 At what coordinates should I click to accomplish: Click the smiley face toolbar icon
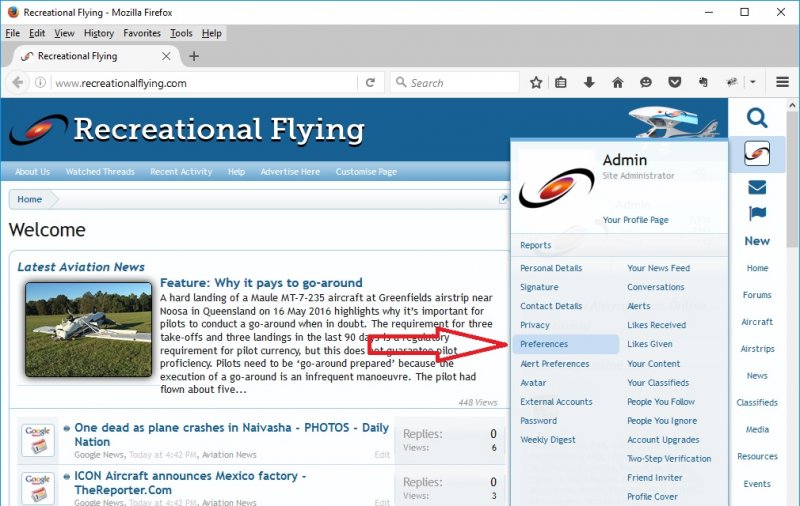click(646, 83)
